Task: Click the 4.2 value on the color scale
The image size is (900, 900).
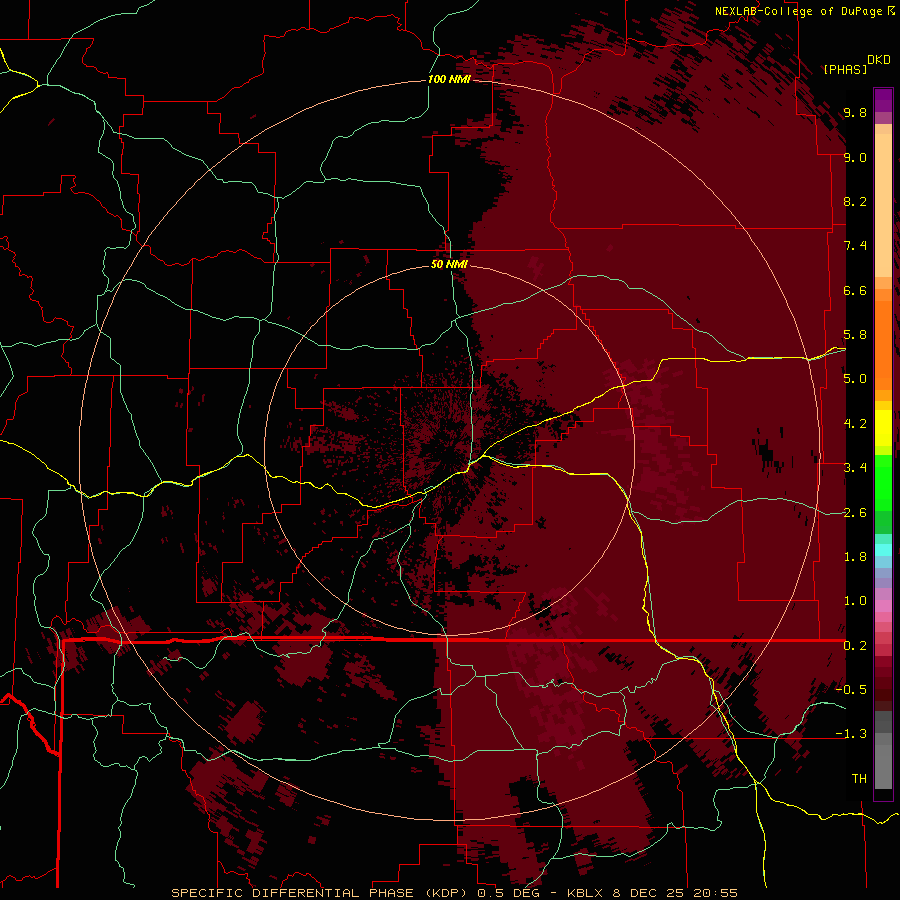Action: click(x=855, y=424)
